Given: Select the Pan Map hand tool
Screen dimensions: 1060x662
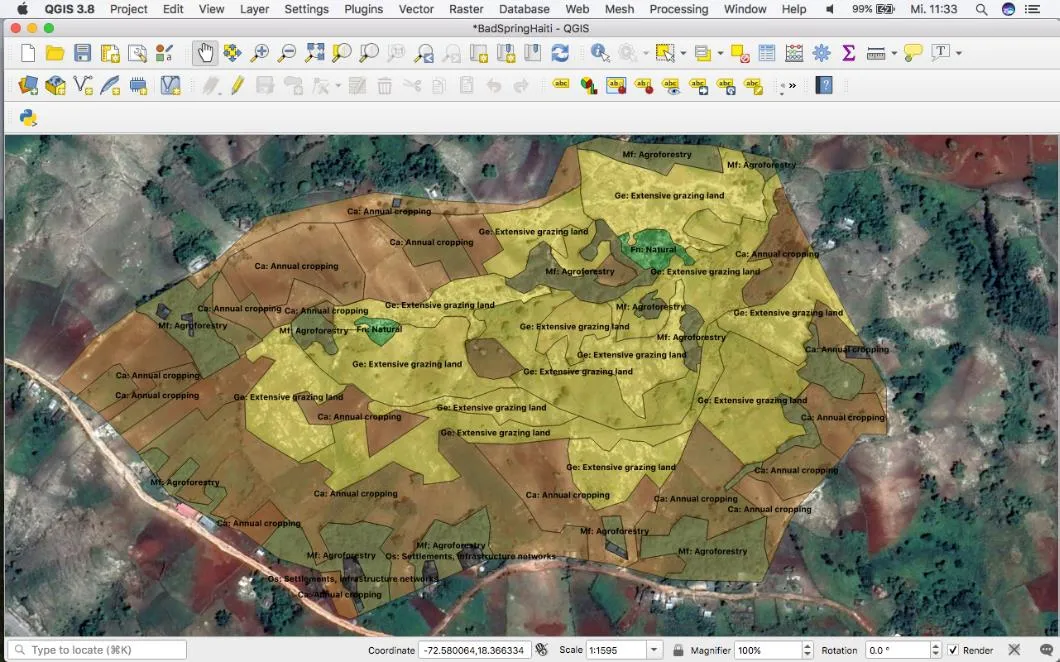Looking at the screenshot, I should 205,53.
